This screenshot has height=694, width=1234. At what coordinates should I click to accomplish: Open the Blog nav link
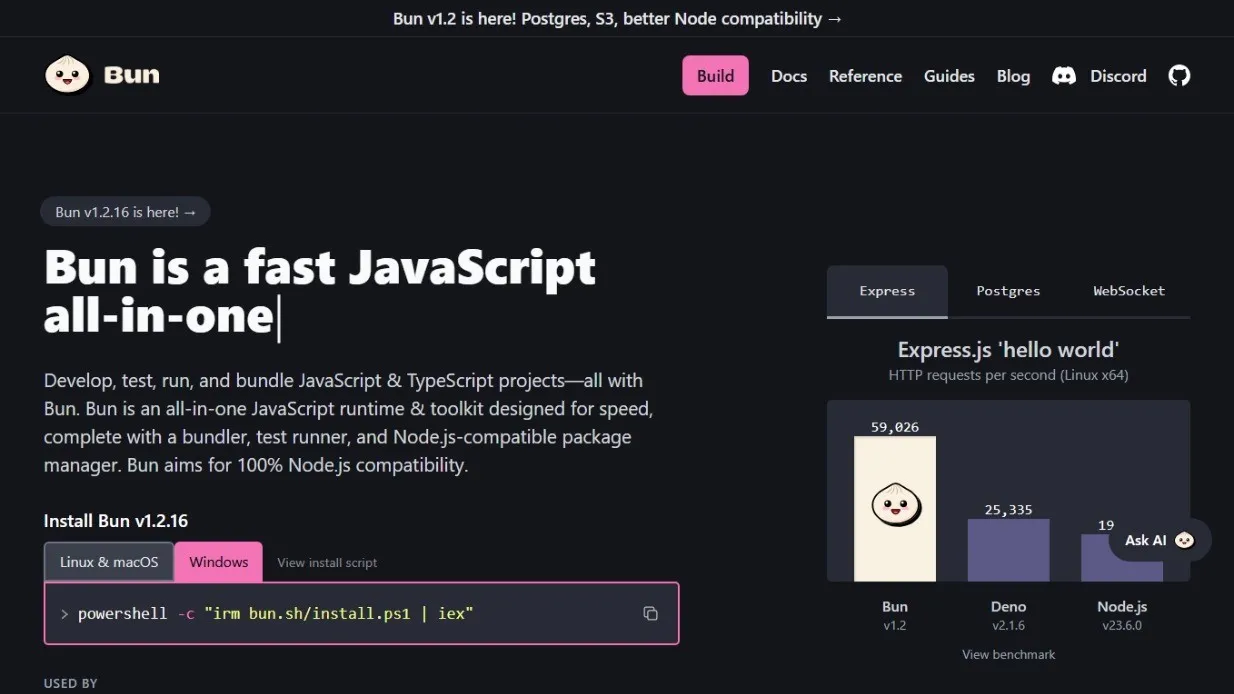tap(1013, 76)
